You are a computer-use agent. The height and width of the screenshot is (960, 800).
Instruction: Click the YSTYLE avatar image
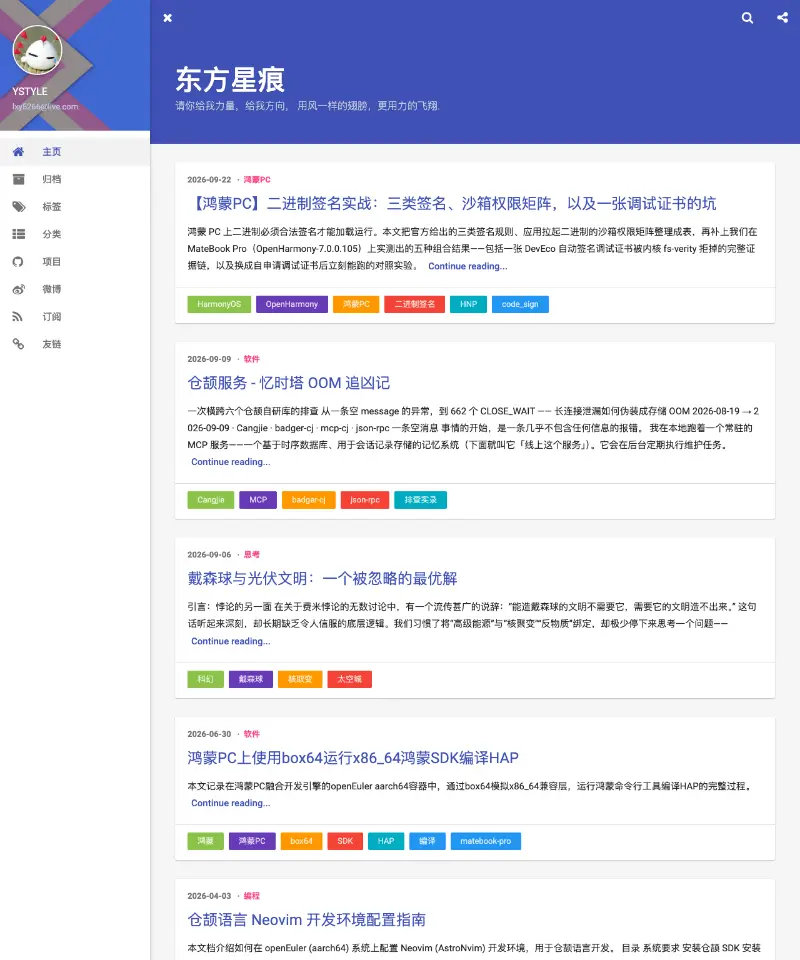[x=37, y=50]
